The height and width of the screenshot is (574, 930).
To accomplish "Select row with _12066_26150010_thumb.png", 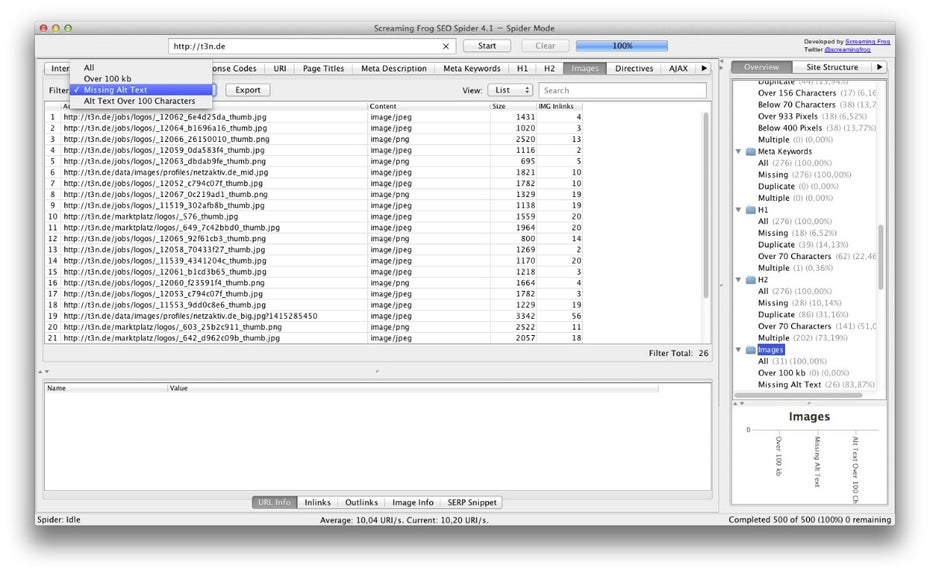I will point(314,139).
